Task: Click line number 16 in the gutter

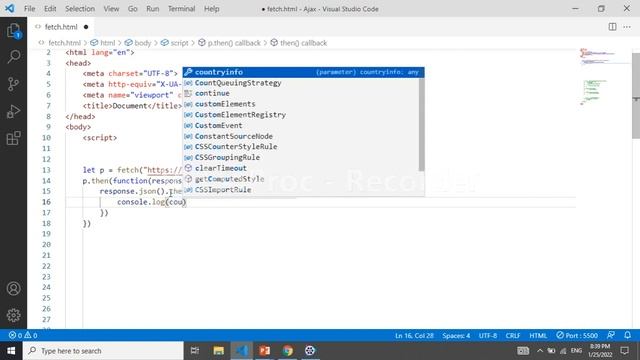Action: (46, 202)
